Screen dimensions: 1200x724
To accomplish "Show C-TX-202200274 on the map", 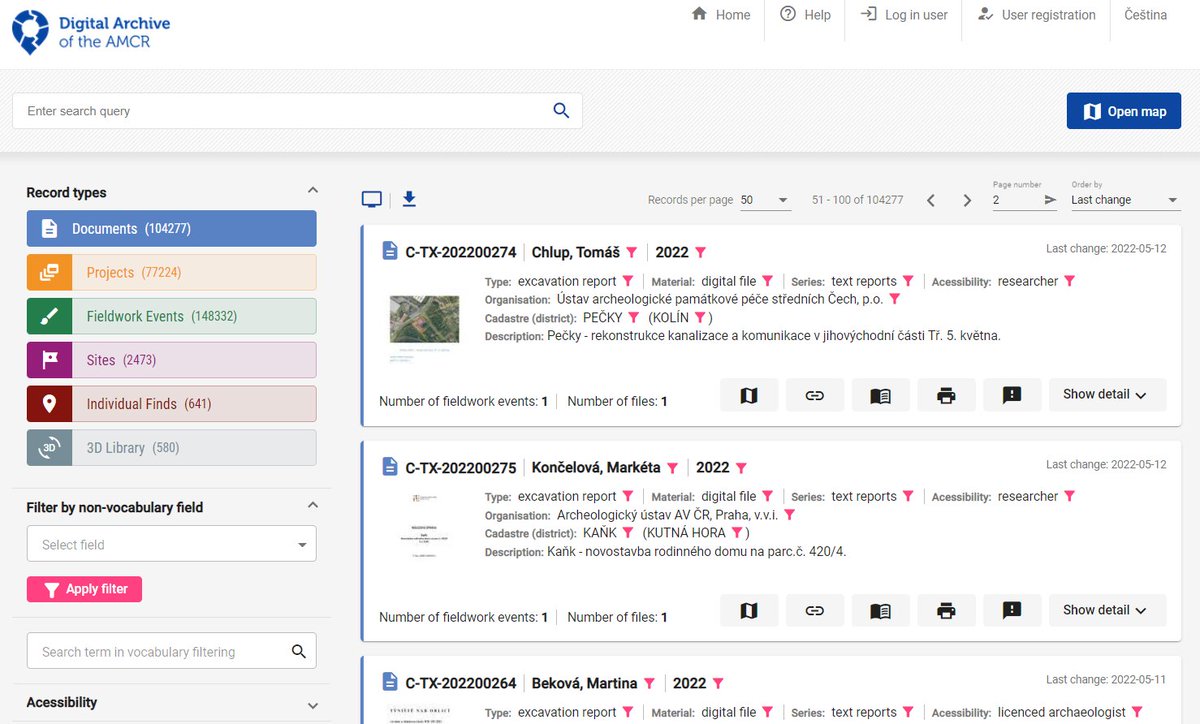I will [749, 395].
